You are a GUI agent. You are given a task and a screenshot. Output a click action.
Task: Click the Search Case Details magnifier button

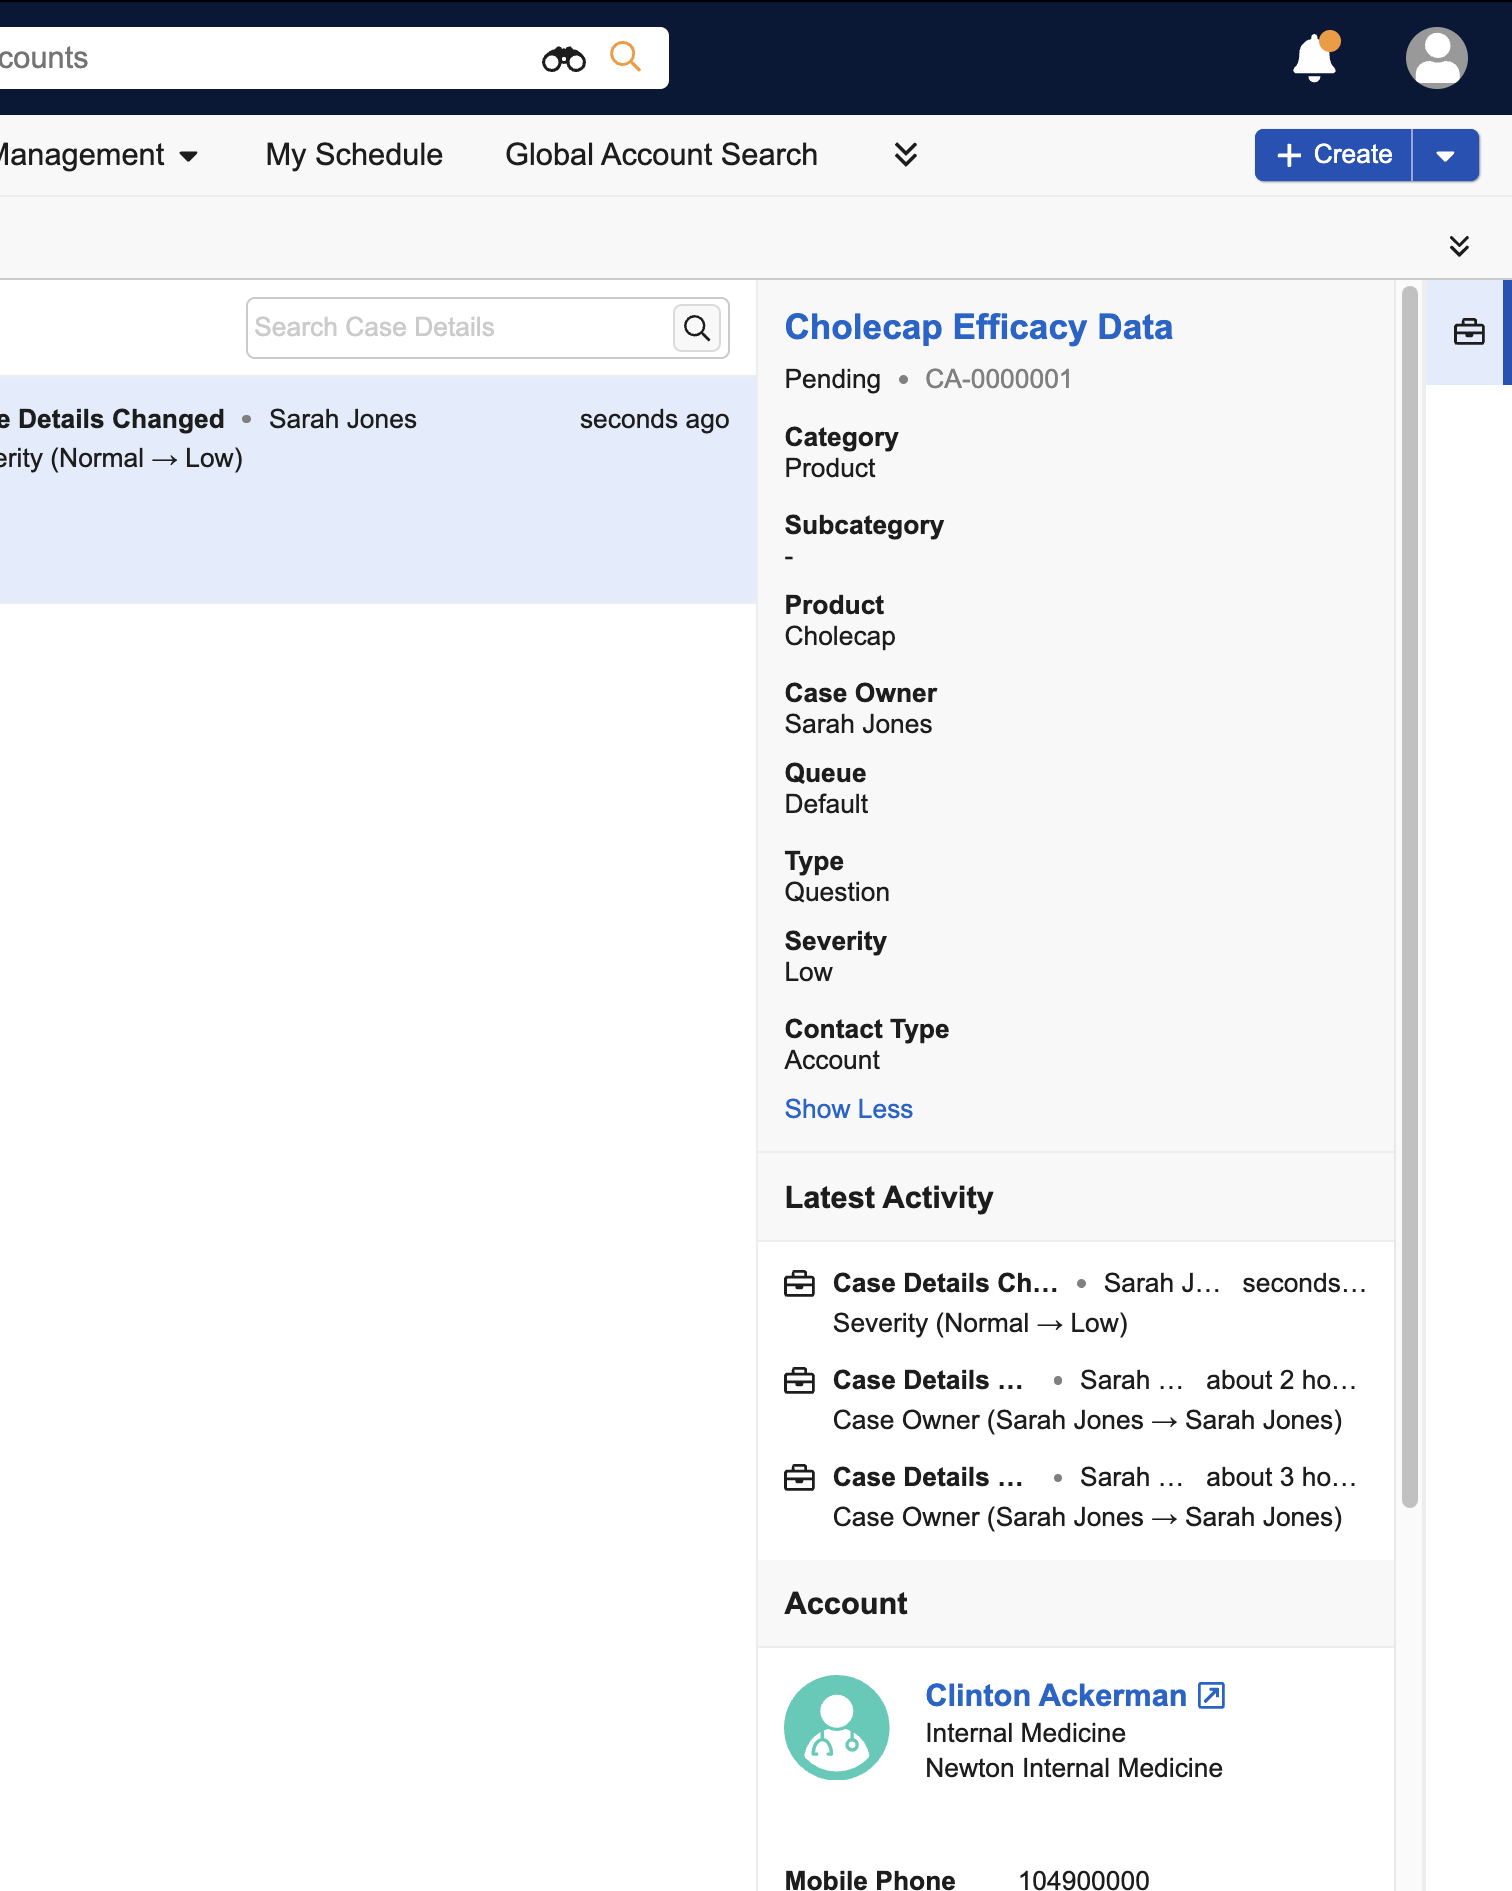click(697, 328)
